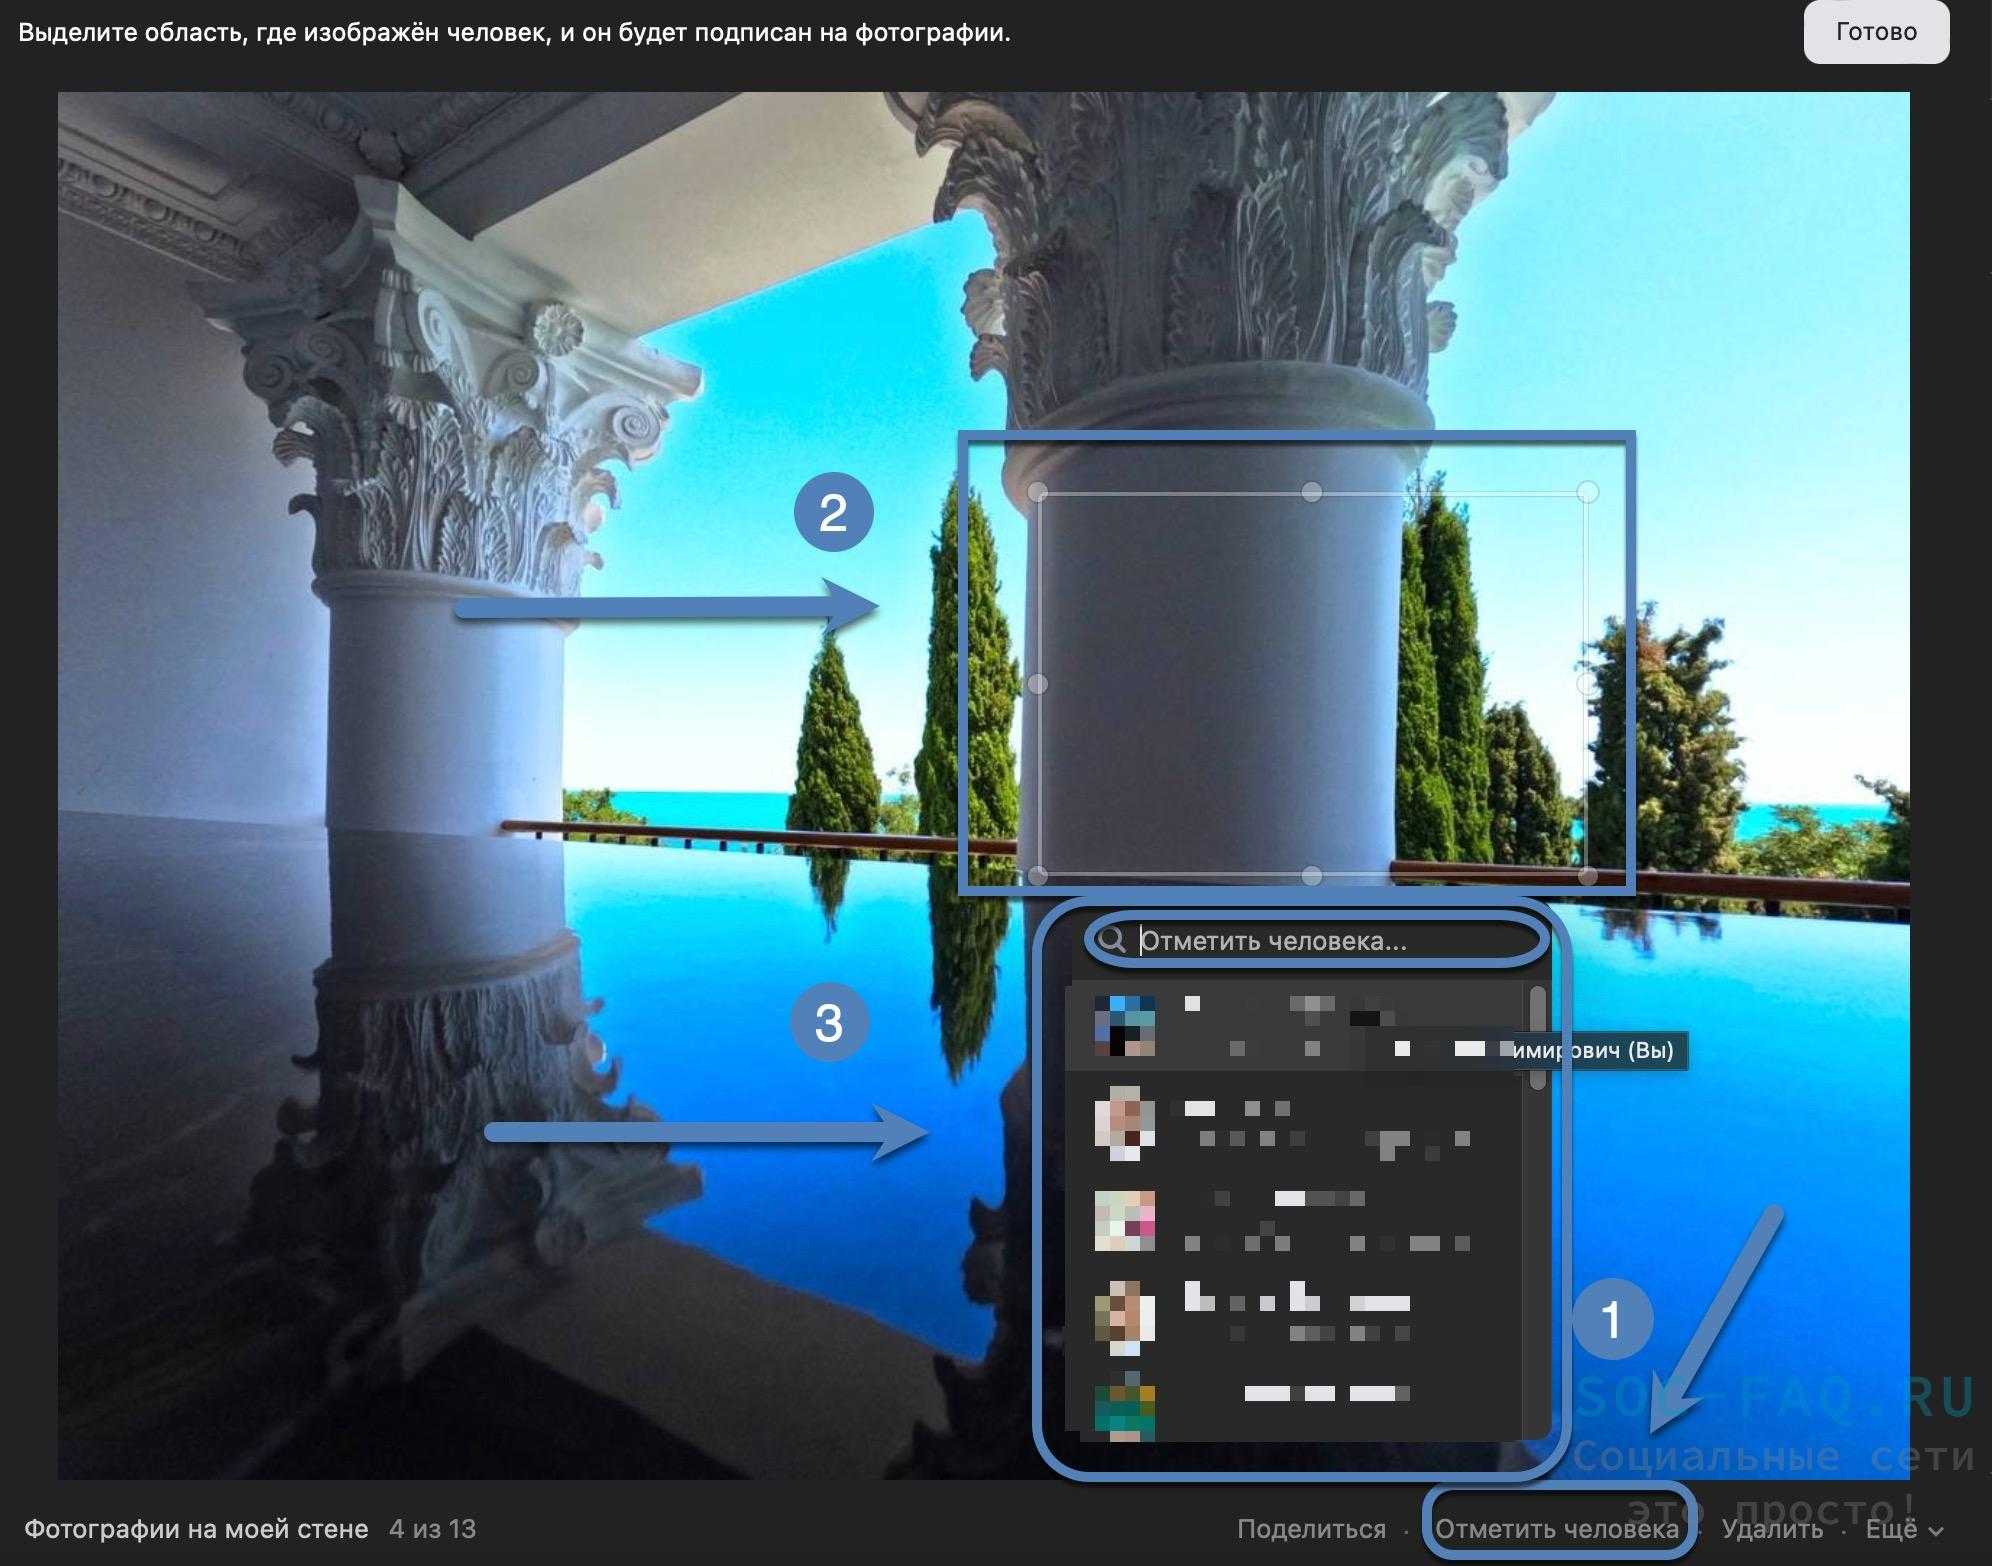1992x1566 pixels.
Task: Click the bottom-right selection frame handle
Action: click(1588, 876)
